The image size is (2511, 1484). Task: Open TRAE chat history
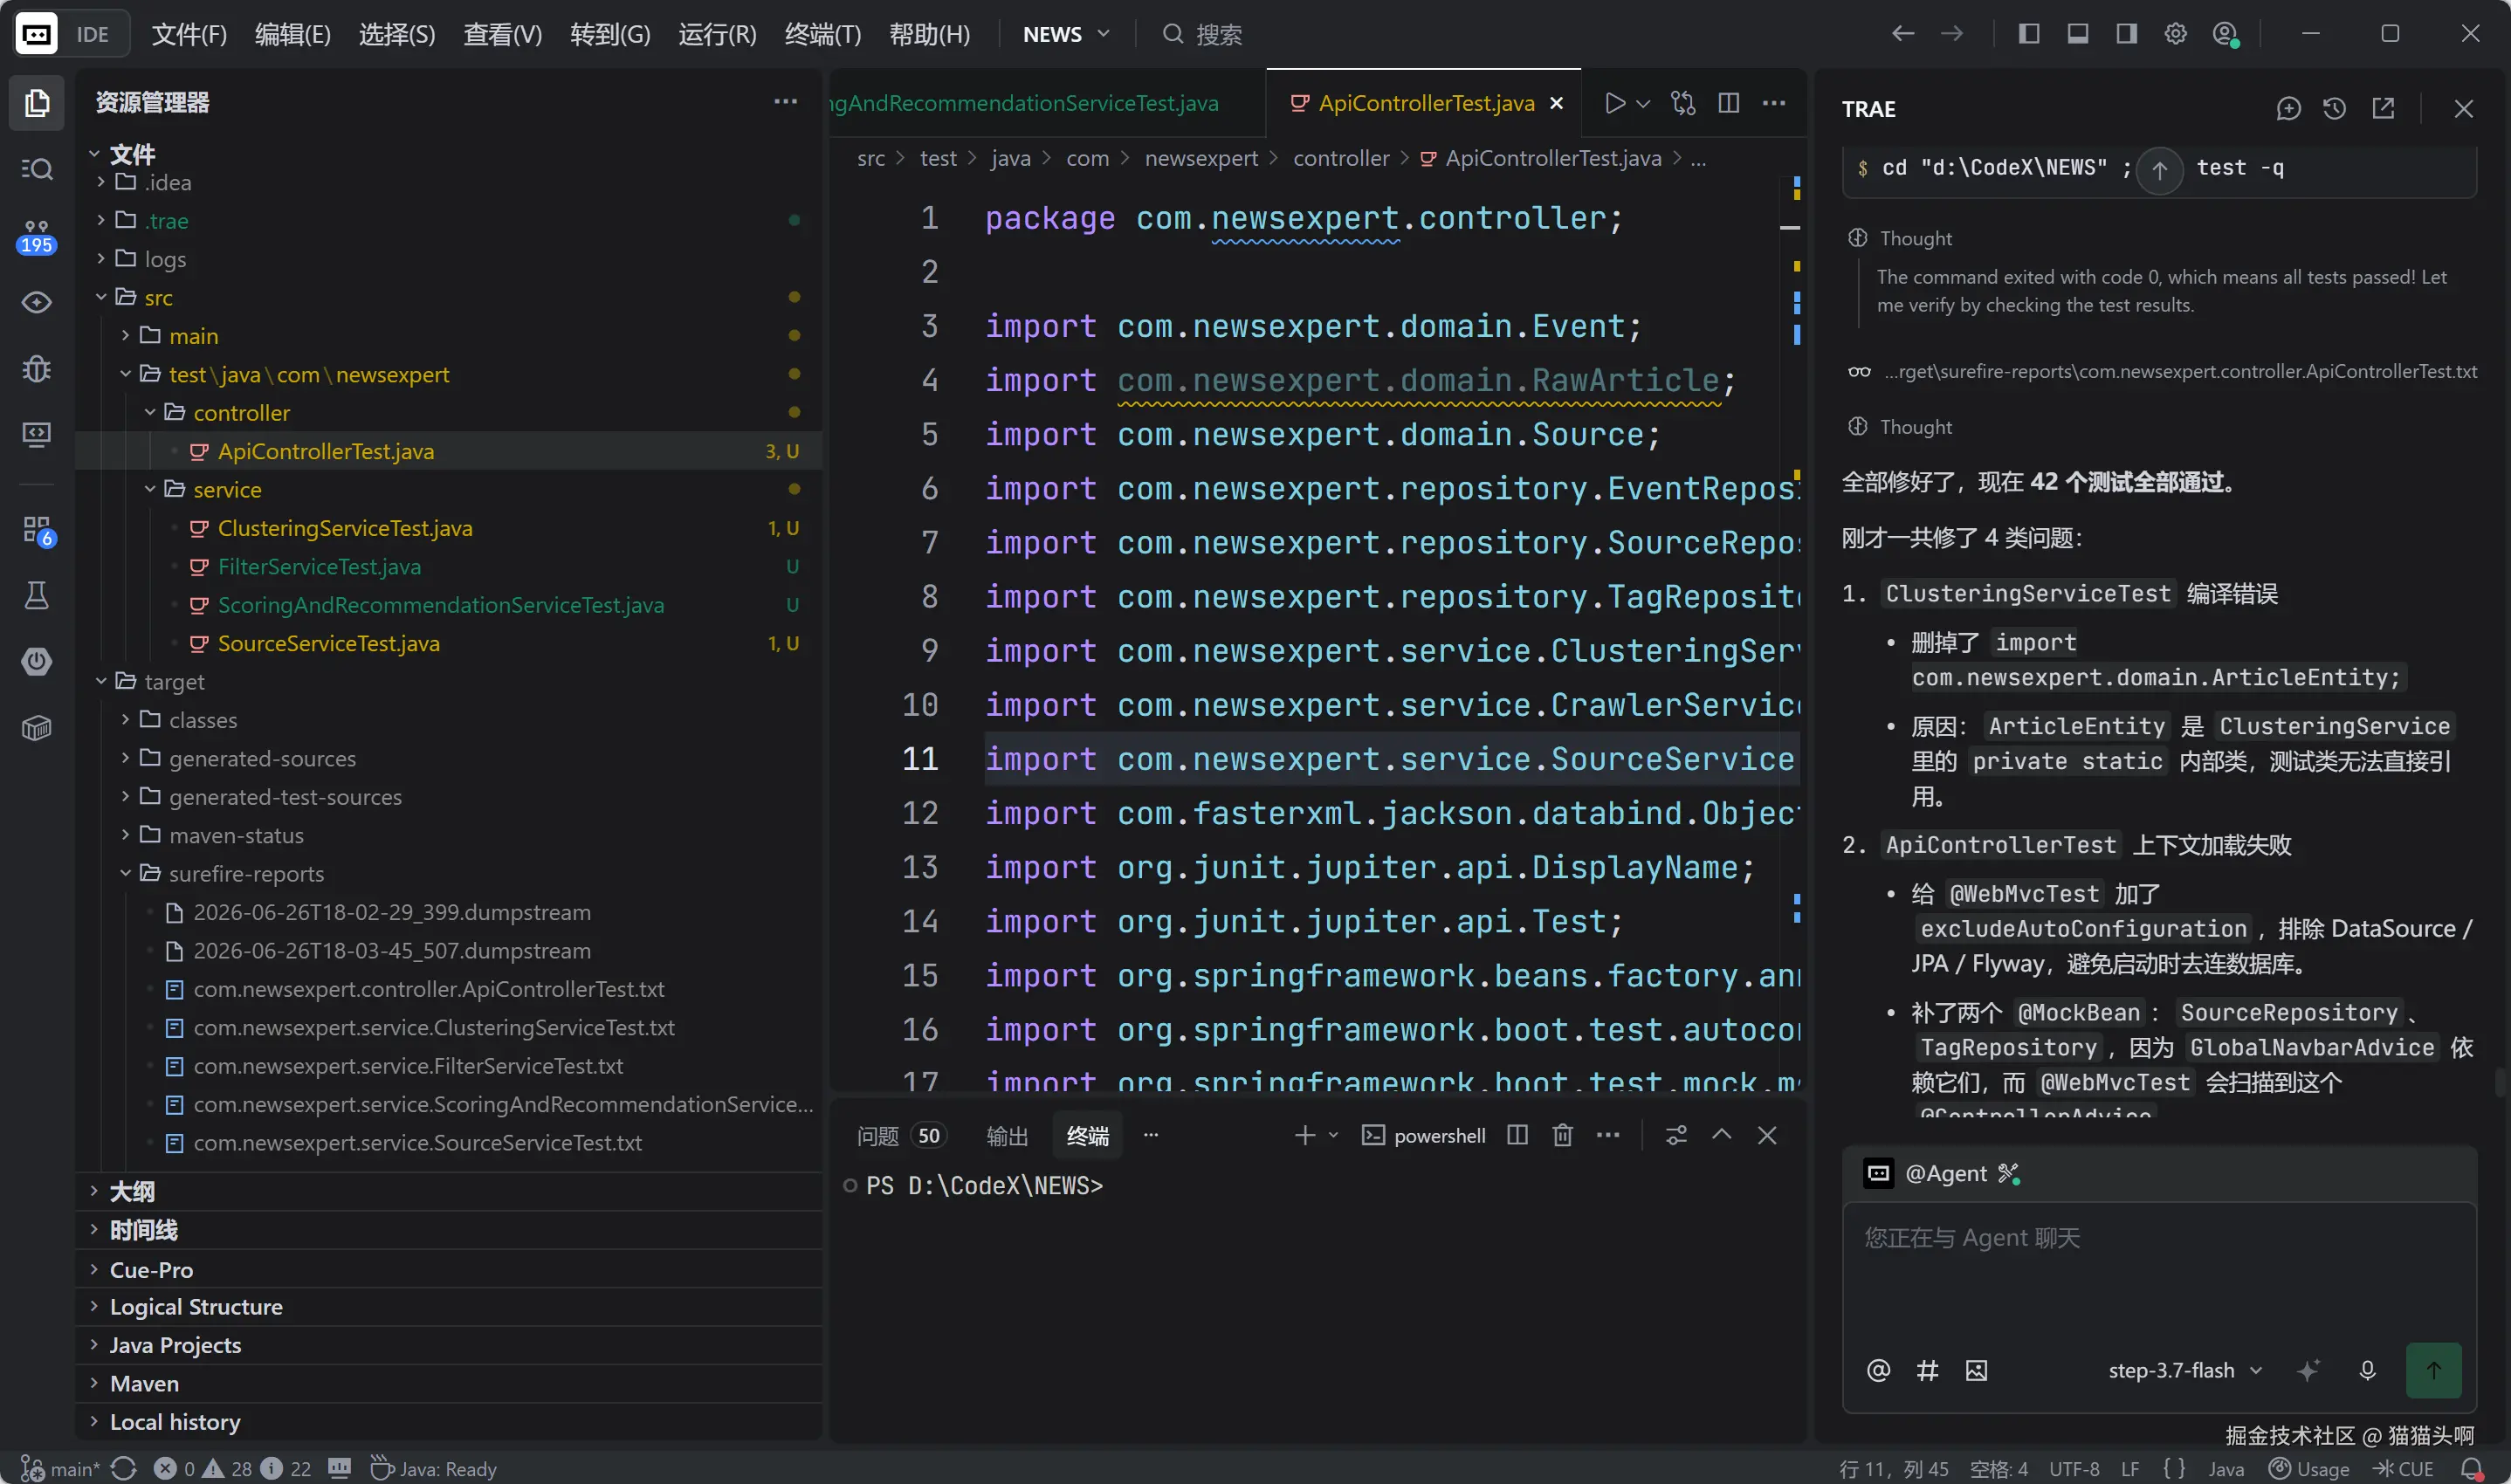tap(2334, 108)
